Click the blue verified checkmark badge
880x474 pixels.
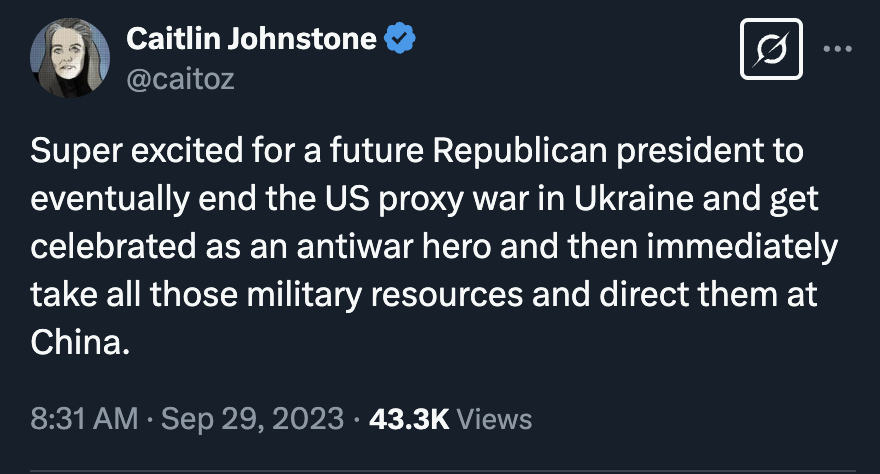pos(401,39)
